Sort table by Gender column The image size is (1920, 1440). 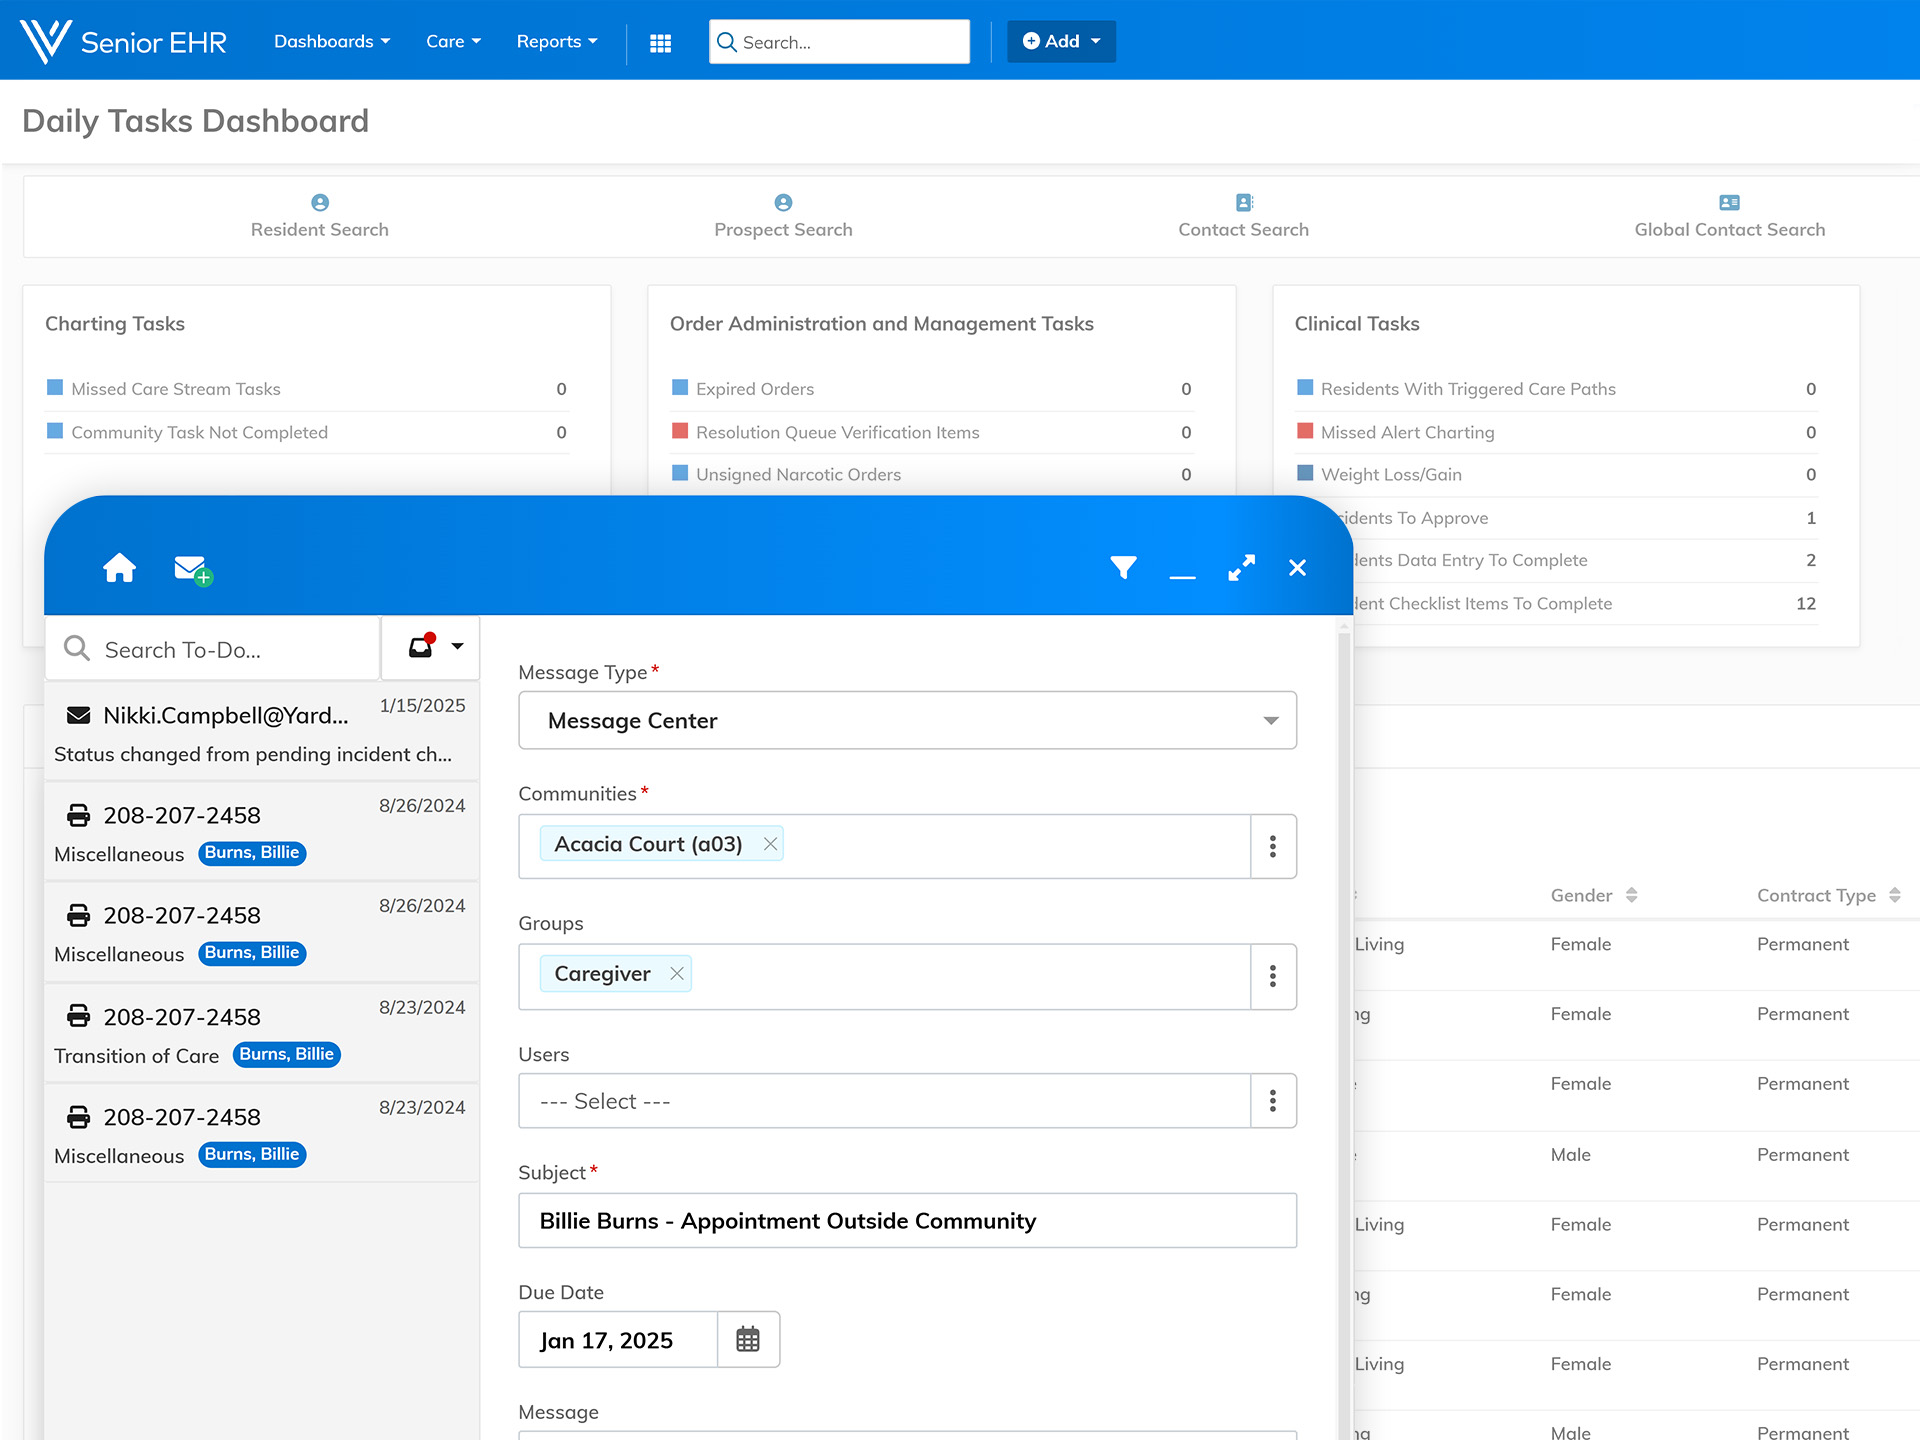(x=1631, y=895)
